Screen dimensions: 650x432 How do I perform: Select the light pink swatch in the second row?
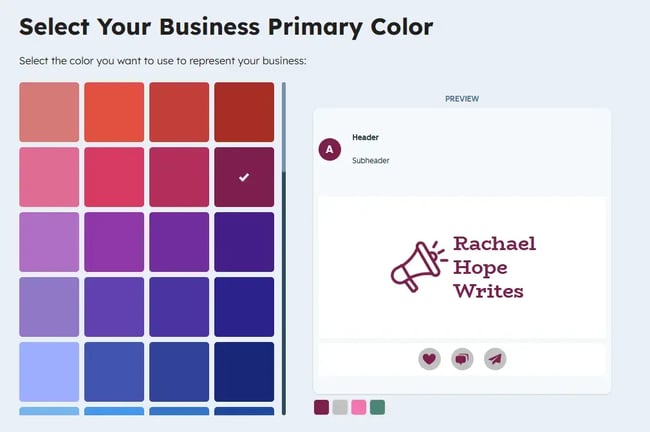coord(49,177)
